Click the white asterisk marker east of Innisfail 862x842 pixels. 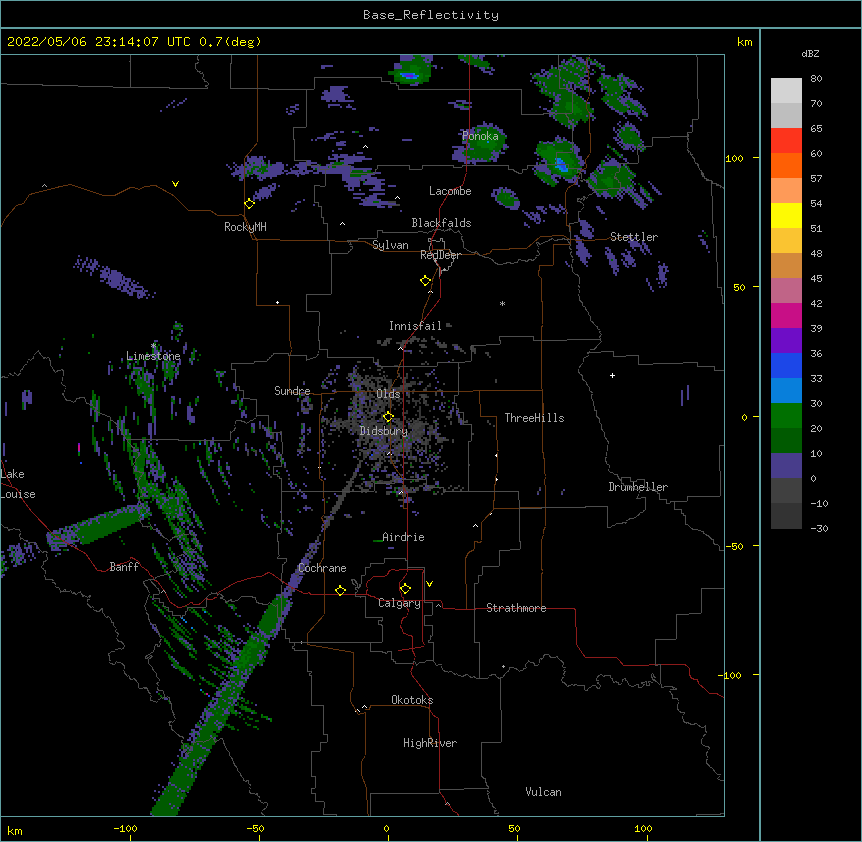pos(502,303)
